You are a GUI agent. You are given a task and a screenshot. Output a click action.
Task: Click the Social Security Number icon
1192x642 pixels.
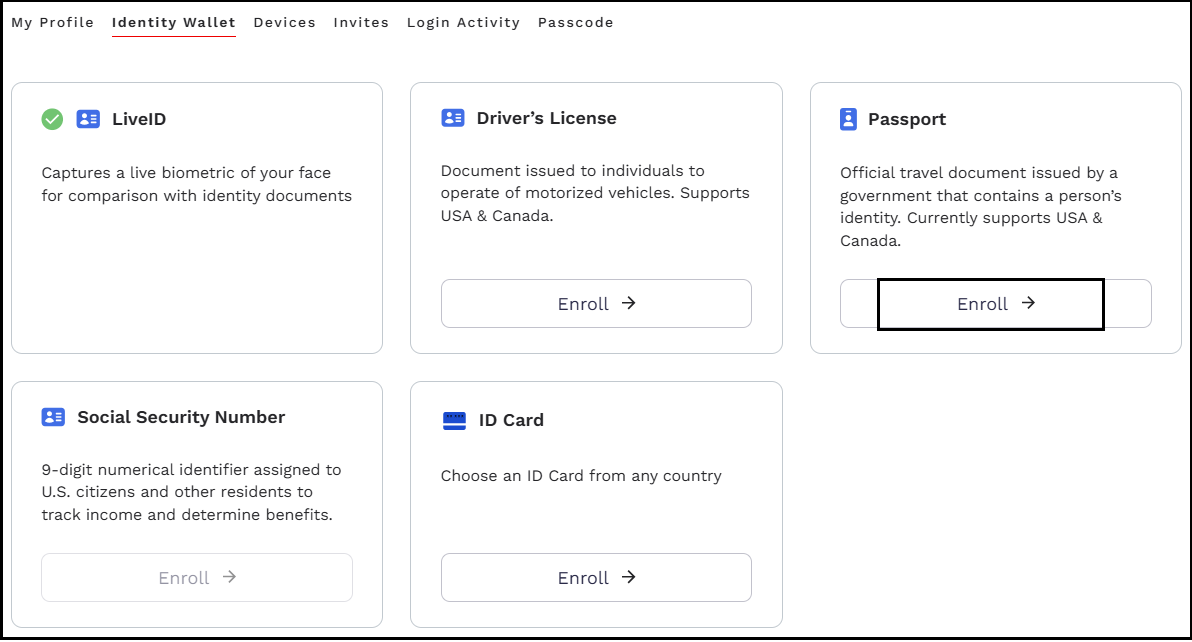[53, 417]
